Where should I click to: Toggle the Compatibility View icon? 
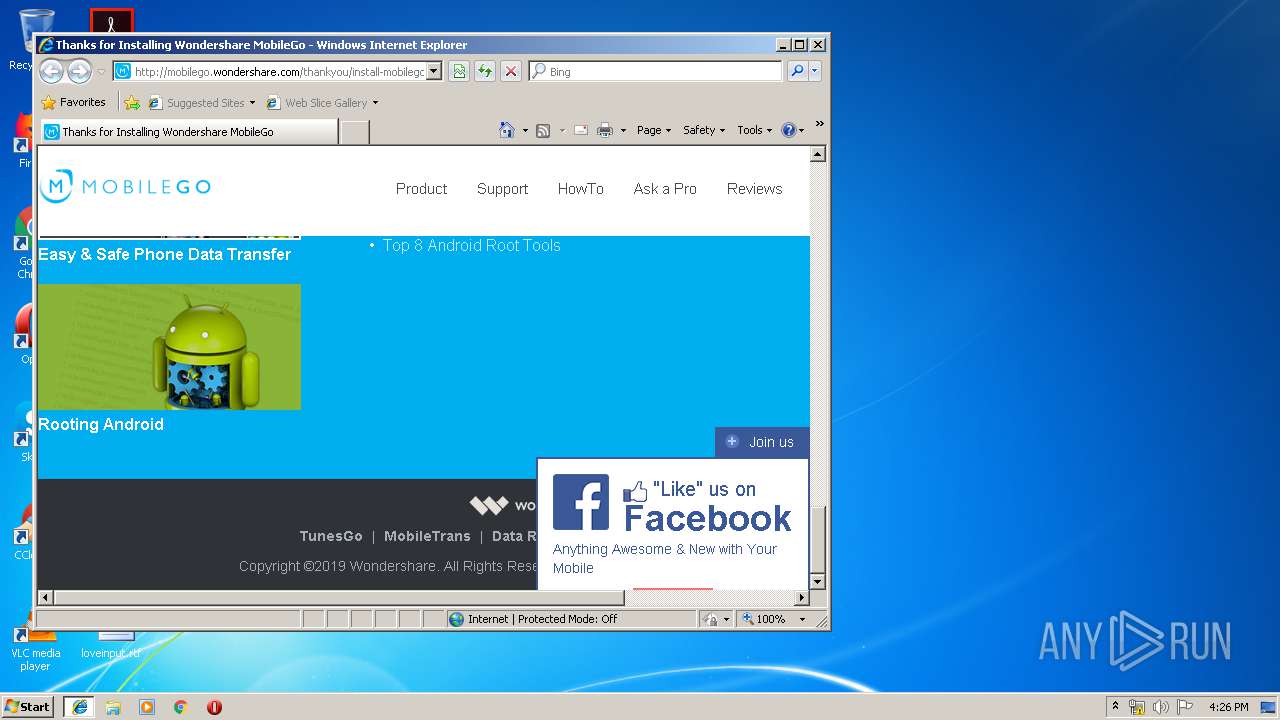[x=459, y=72]
